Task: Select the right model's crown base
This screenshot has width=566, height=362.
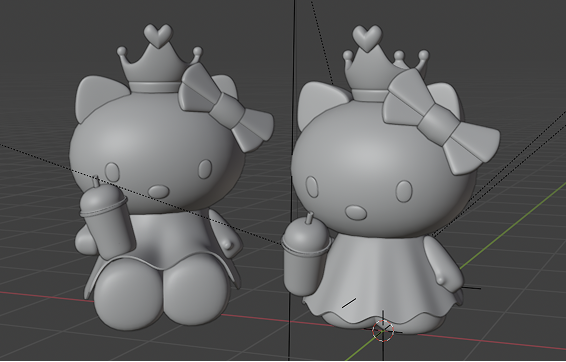Action: [369, 95]
